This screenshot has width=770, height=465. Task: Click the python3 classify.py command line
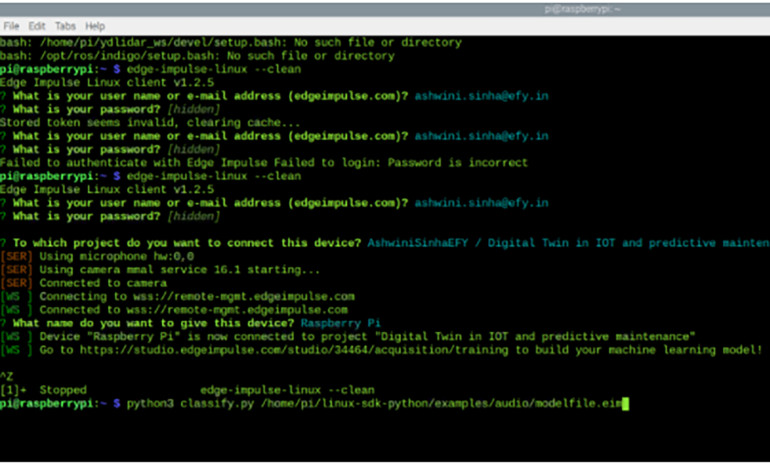314,404
